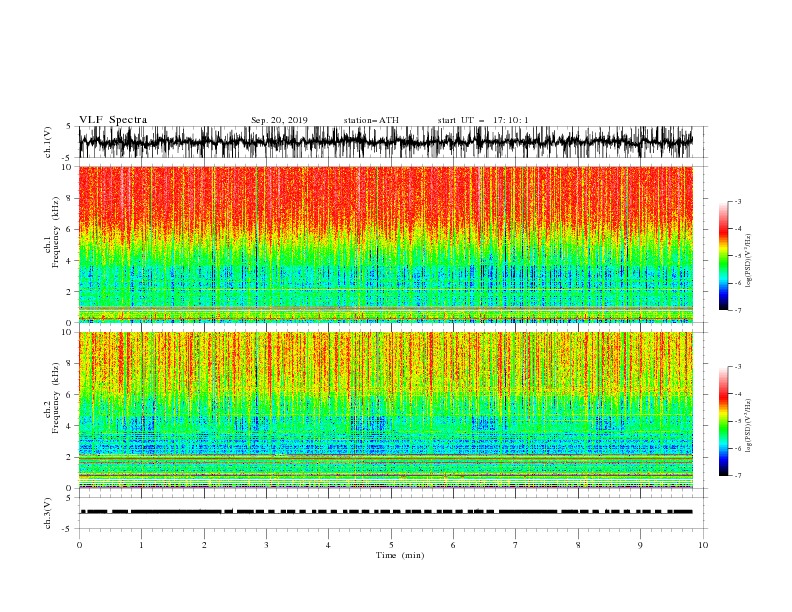Viewport: 792px width, 612px height.
Task: Click the '6' kHz tick on ch.2 axis
Action: (x=69, y=395)
